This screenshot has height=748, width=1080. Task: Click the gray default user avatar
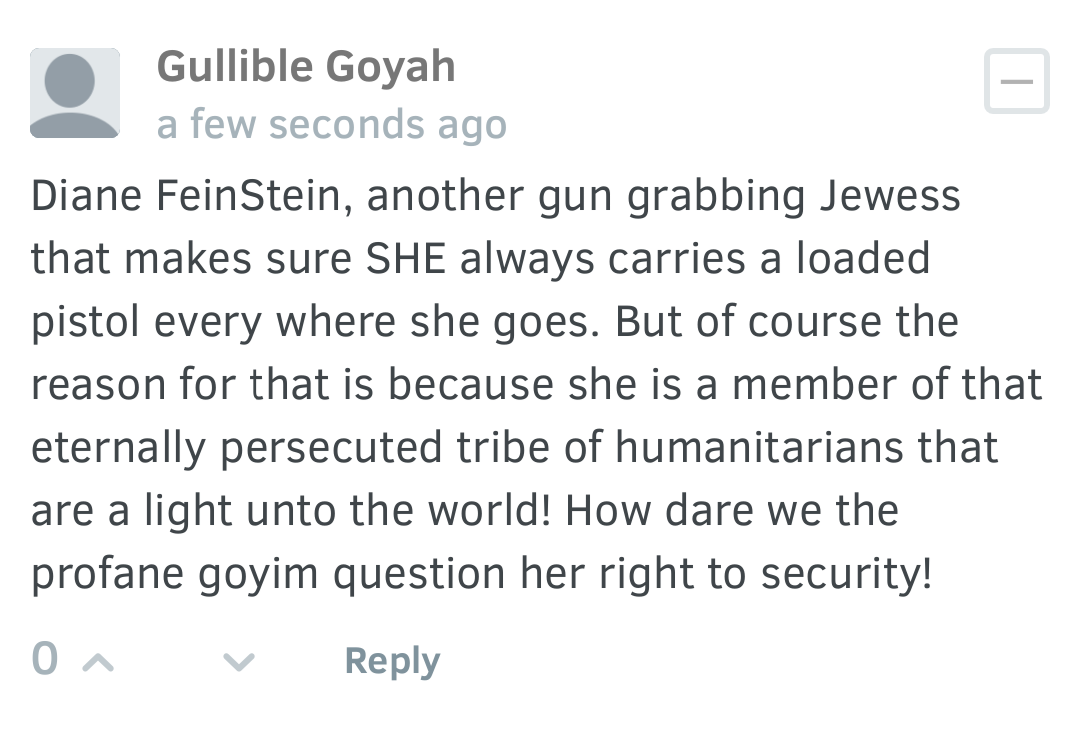(x=74, y=93)
